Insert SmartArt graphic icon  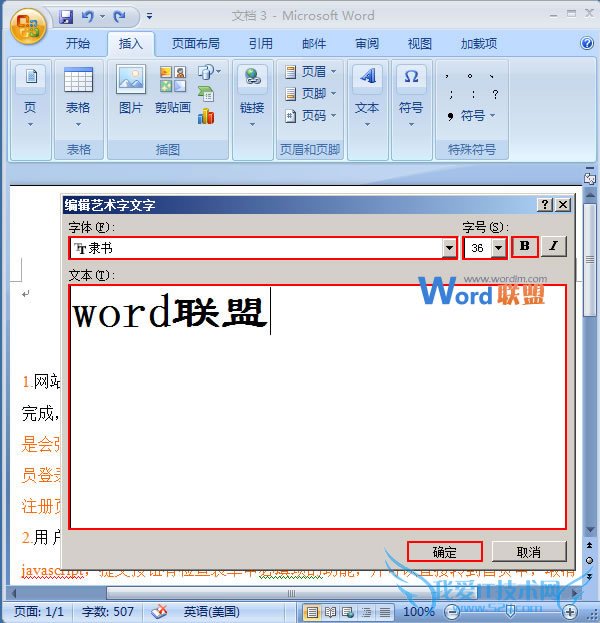click(206, 94)
